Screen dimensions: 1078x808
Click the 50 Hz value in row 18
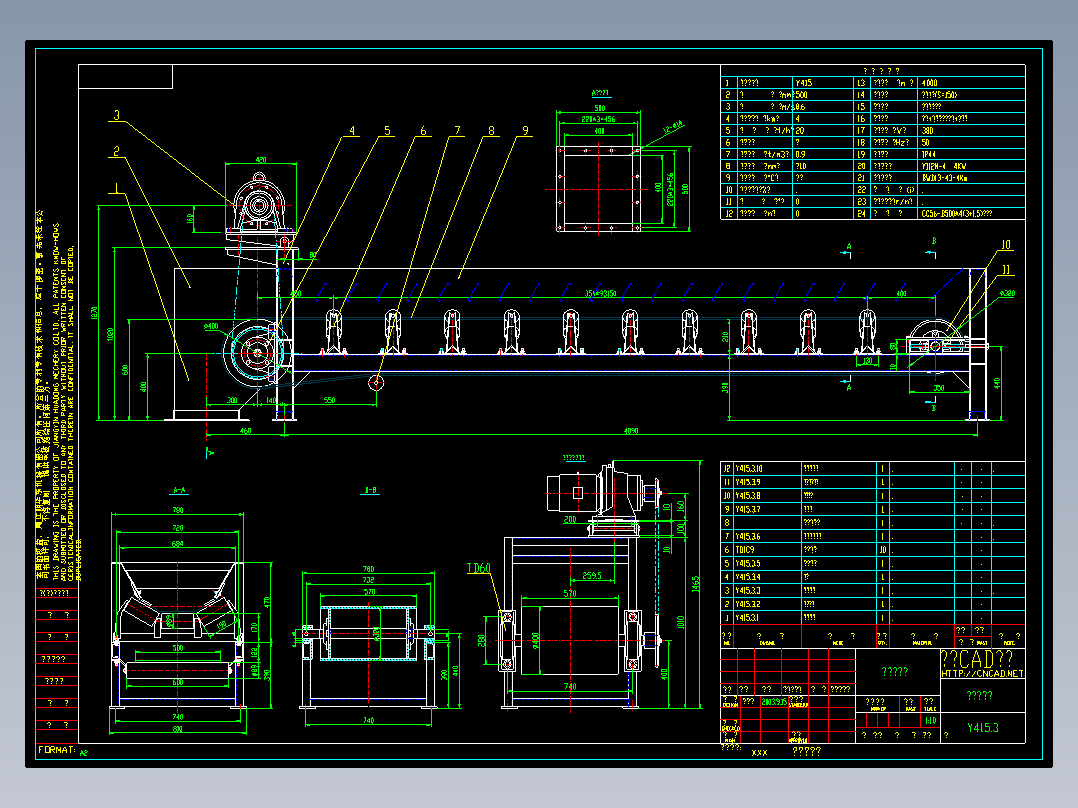click(925, 142)
